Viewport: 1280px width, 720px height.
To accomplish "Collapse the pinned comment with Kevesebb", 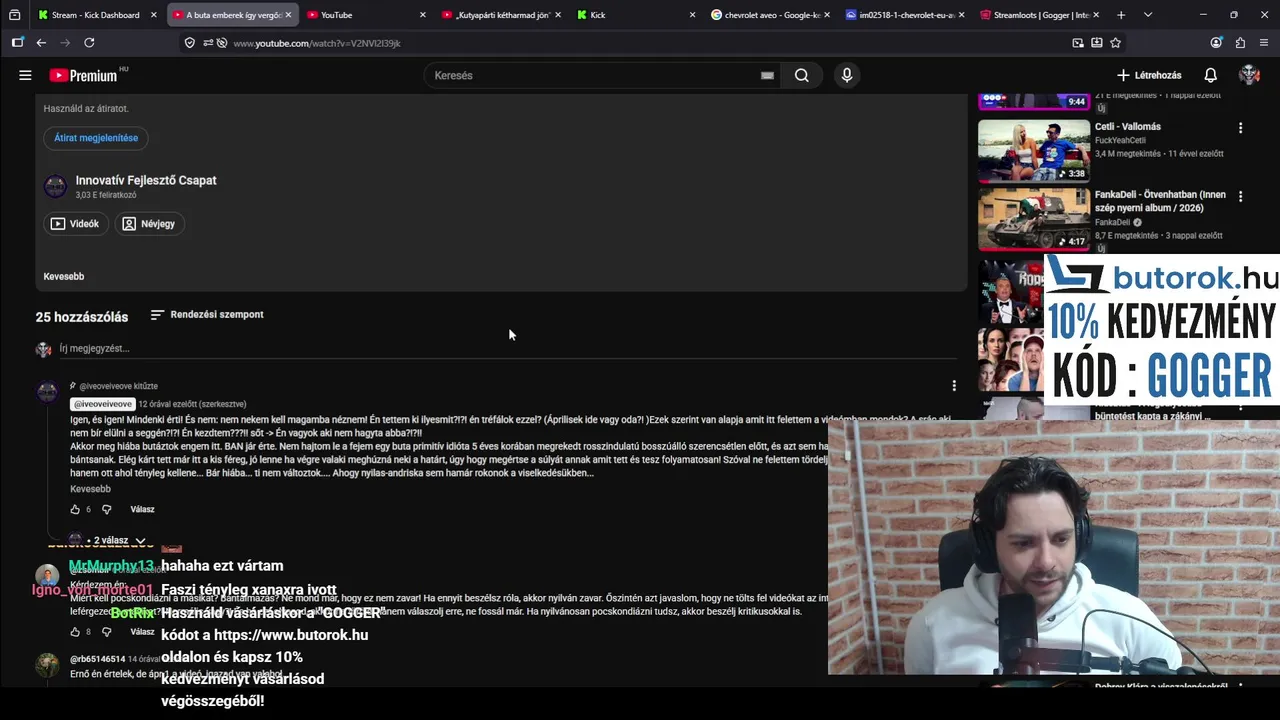I will pyautogui.click(x=90, y=489).
